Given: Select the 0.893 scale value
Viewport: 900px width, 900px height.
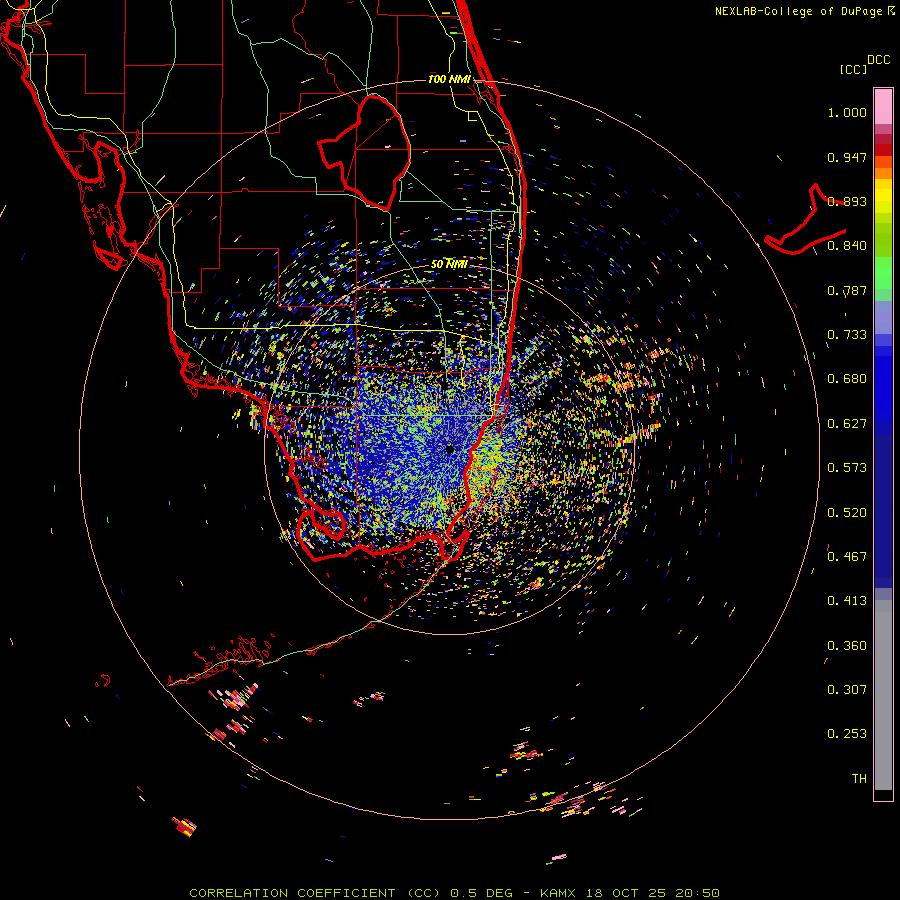Looking at the screenshot, I should pyautogui.click(x=847, y=201).
